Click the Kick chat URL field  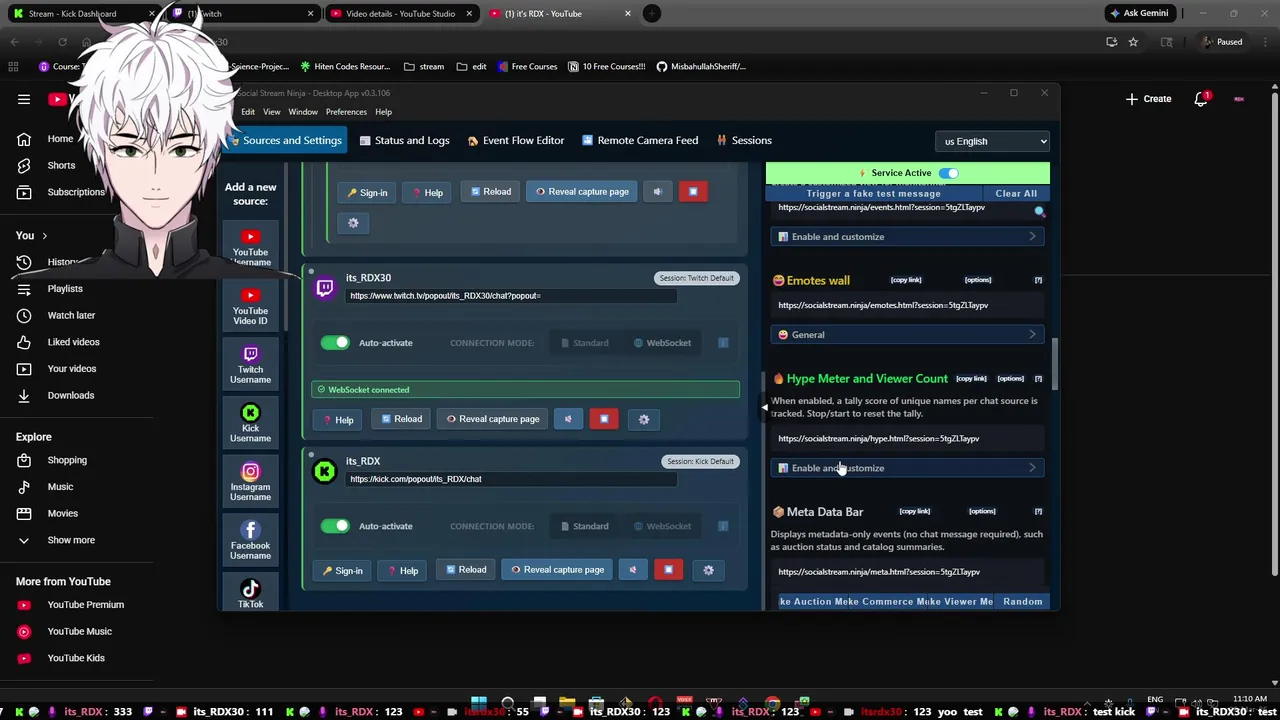(x=511, y=479)
